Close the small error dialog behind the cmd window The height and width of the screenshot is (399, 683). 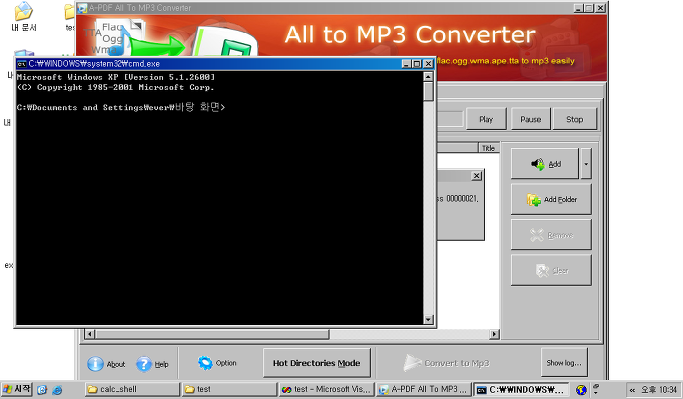pos(477,176)
